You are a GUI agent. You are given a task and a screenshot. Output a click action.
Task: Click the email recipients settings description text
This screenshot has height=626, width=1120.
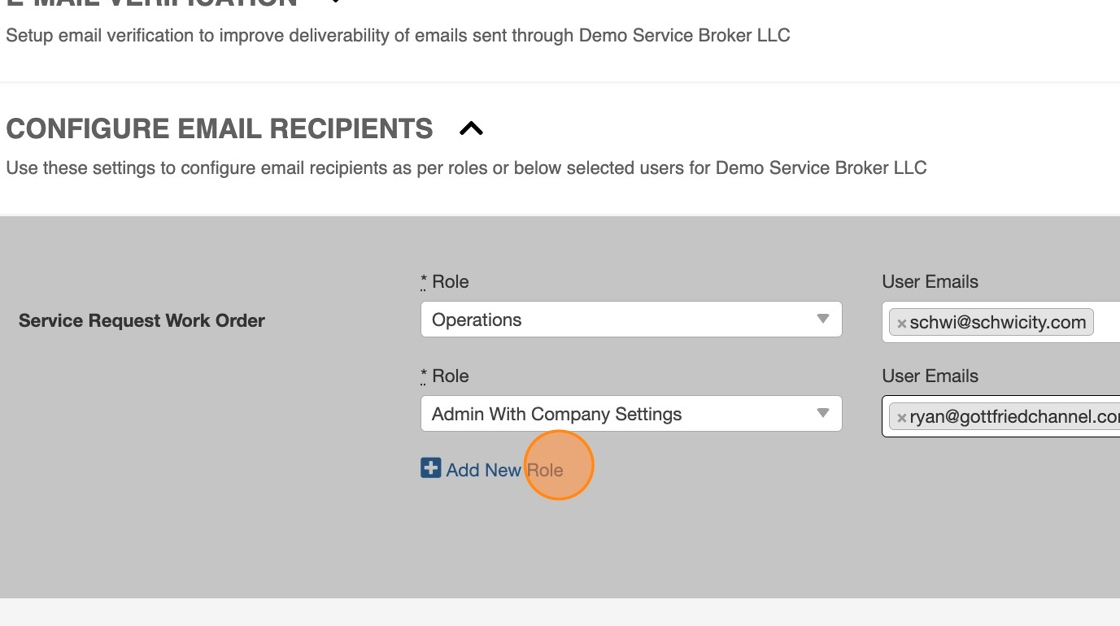(466, 168)
